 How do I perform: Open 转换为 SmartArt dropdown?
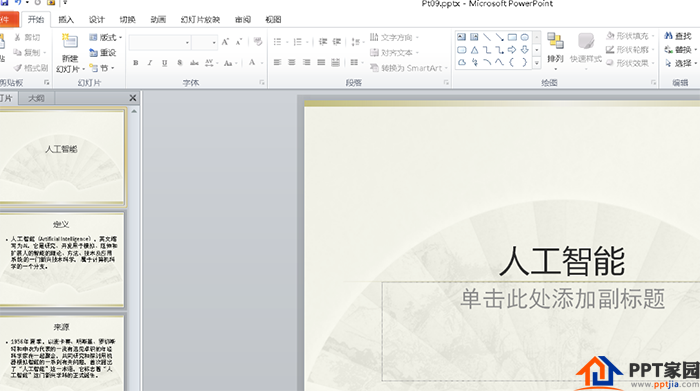point(408,68)
